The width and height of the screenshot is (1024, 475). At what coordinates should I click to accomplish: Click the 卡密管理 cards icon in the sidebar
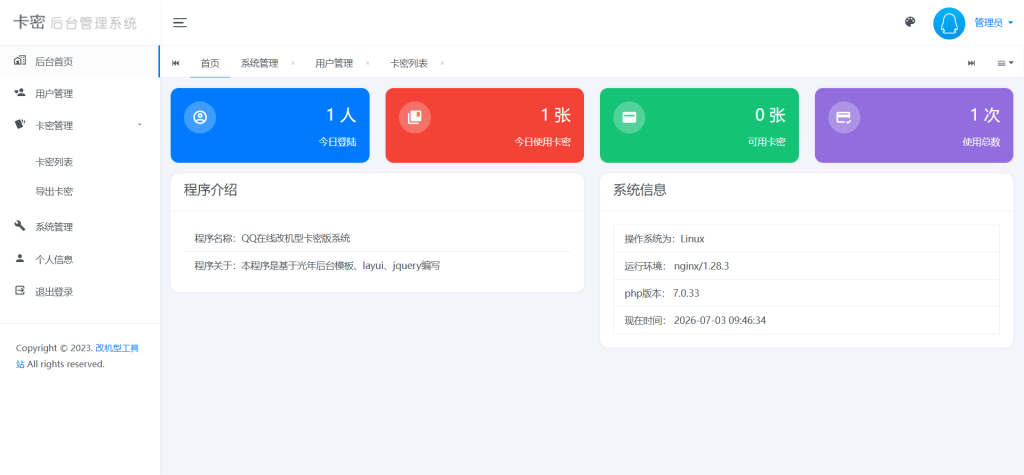coord(20,125)
